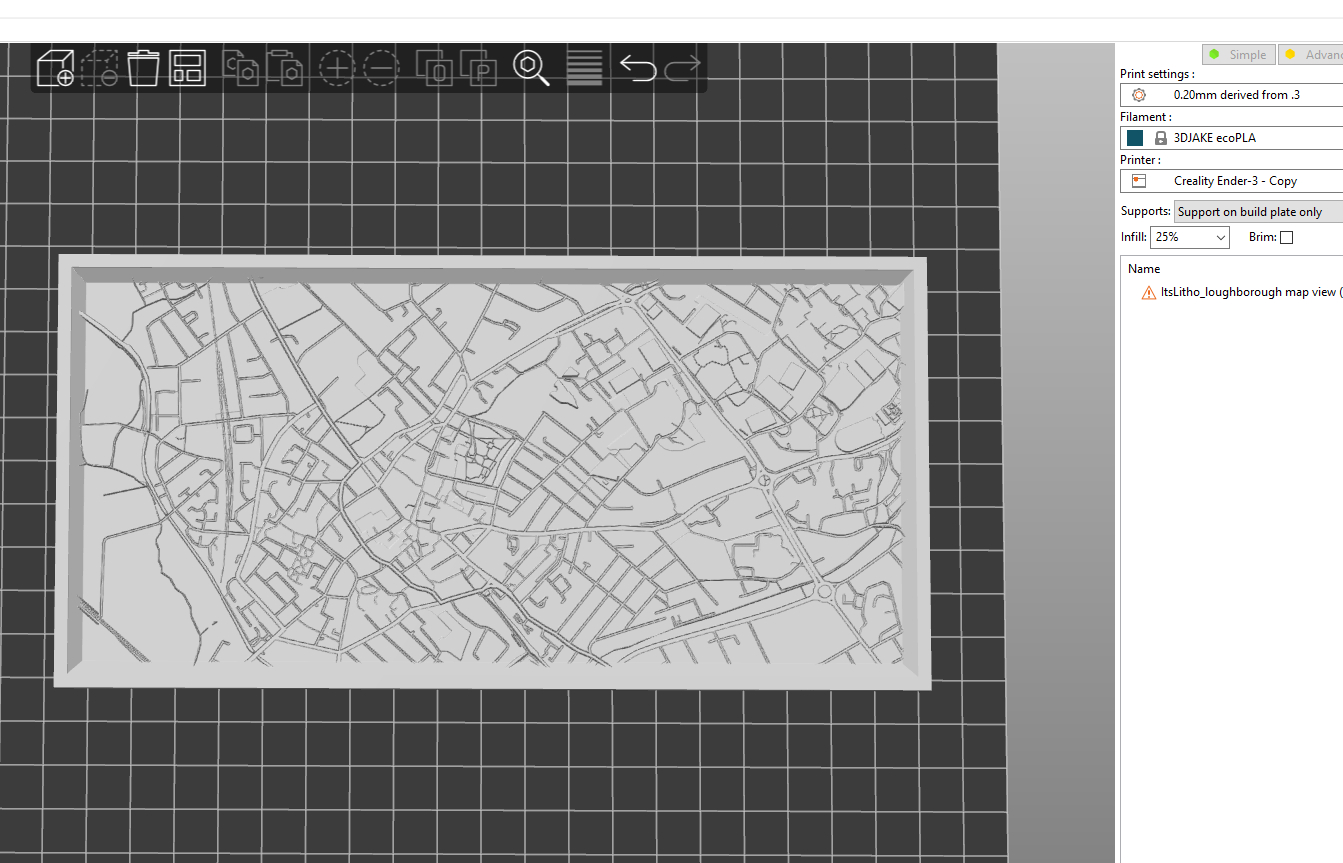Open the Arrange tool
The width and height of the screenshot is (1343, 863).
click(187, 68)
